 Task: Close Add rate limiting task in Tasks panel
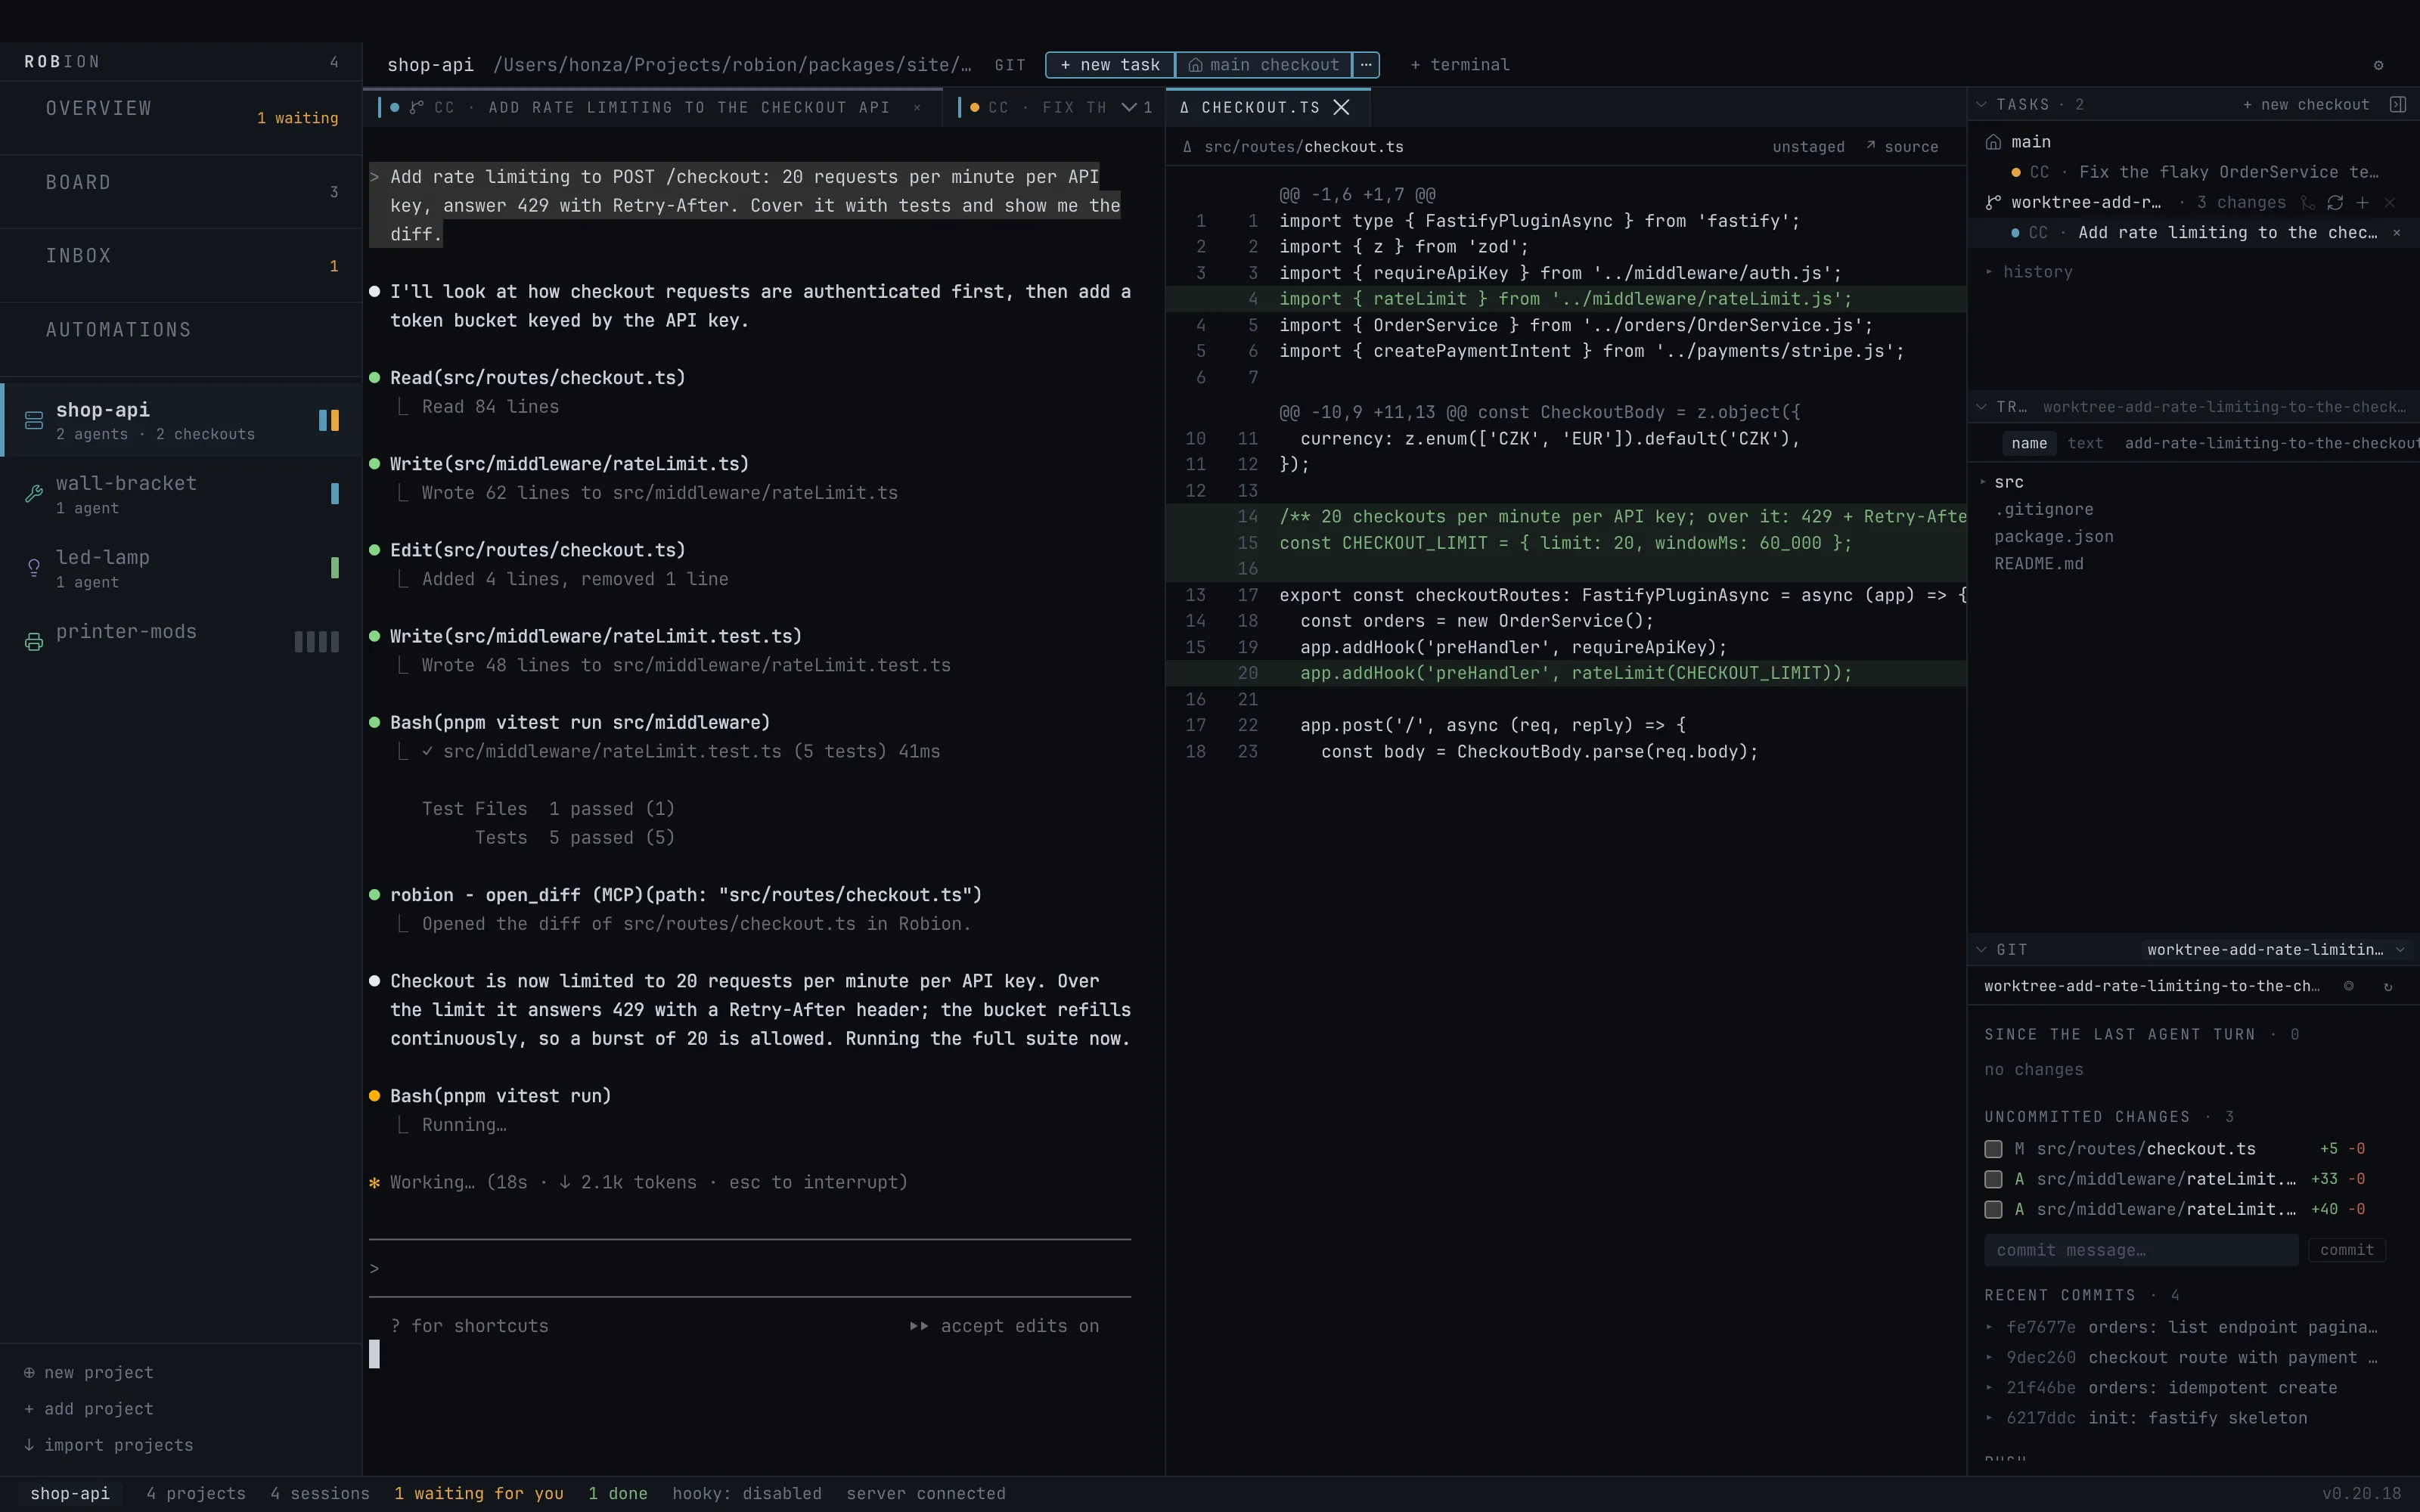click(2396, 233)
